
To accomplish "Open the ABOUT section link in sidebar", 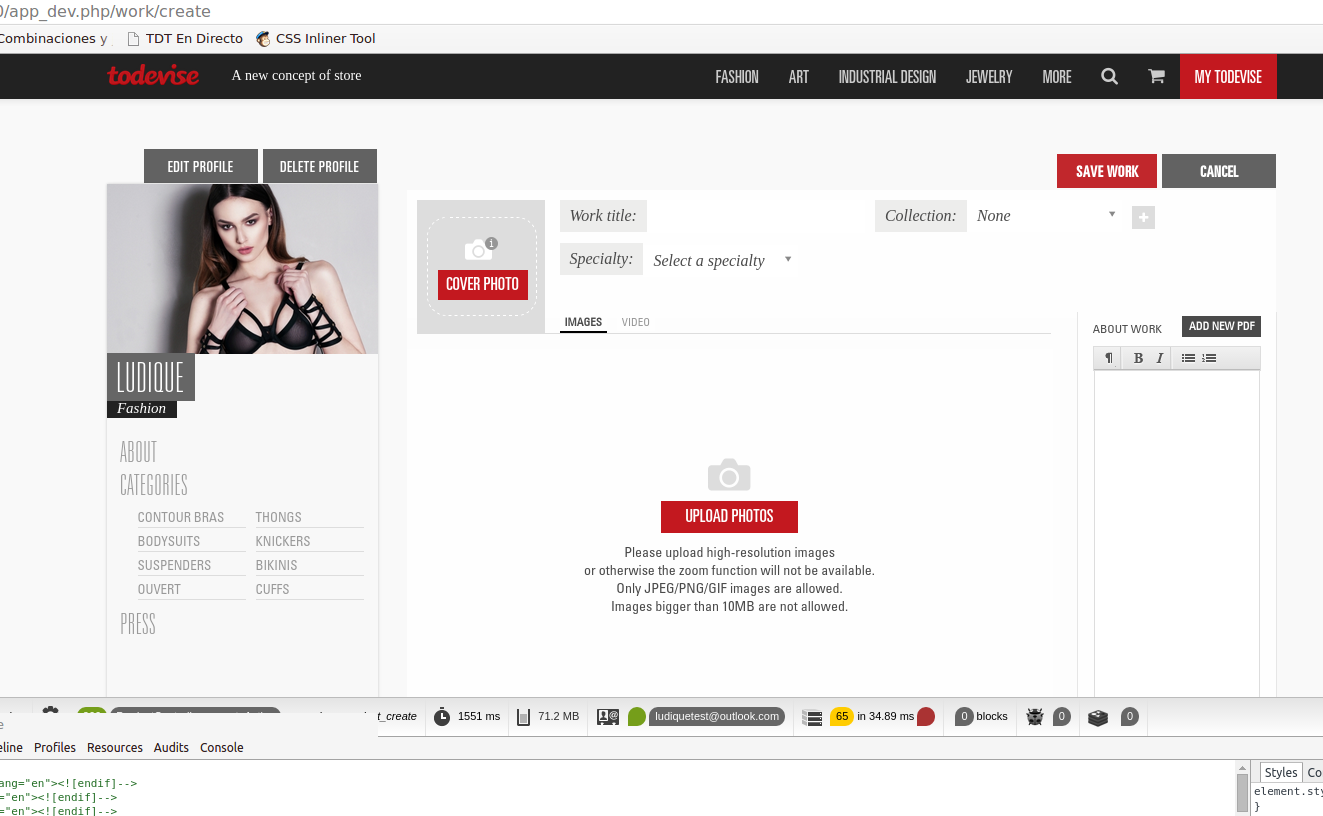I will coord(138,452).
